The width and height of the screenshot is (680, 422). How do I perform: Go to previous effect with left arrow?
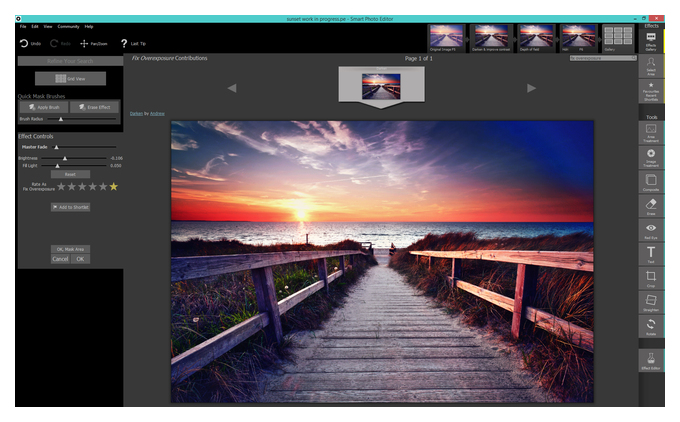tap(232, 88)
